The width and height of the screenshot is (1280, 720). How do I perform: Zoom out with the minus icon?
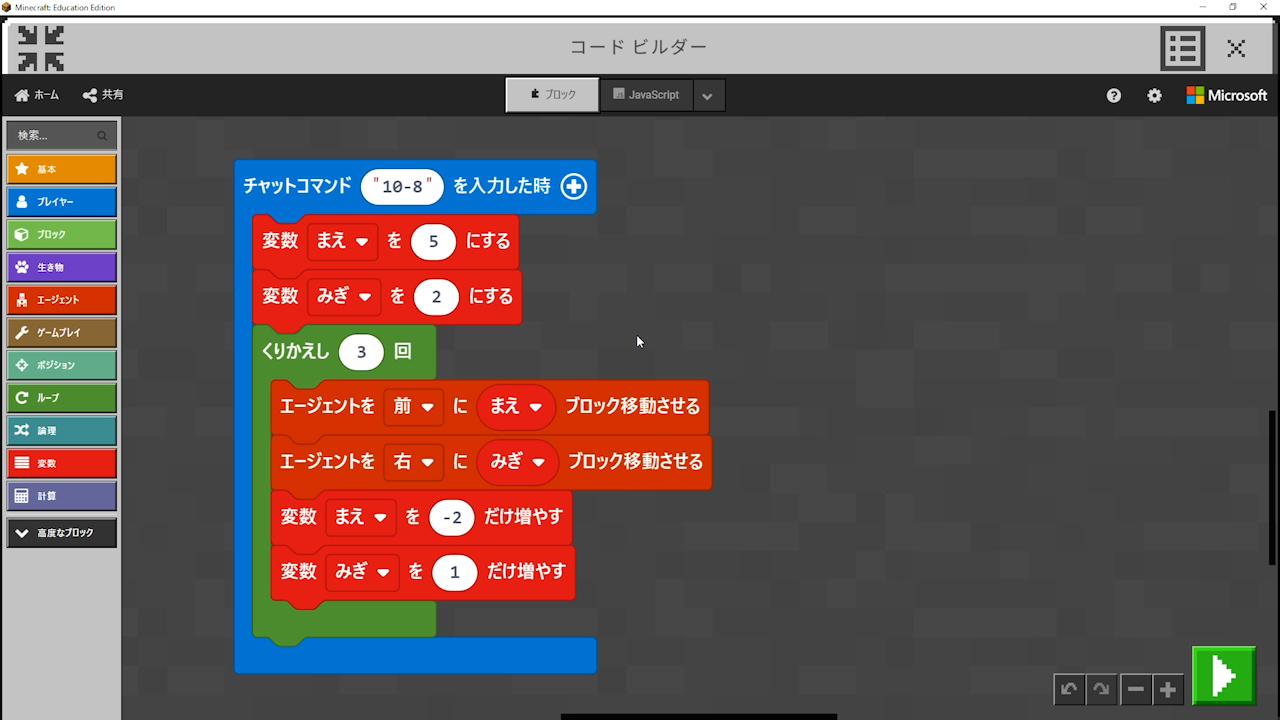coord(1135,689)
